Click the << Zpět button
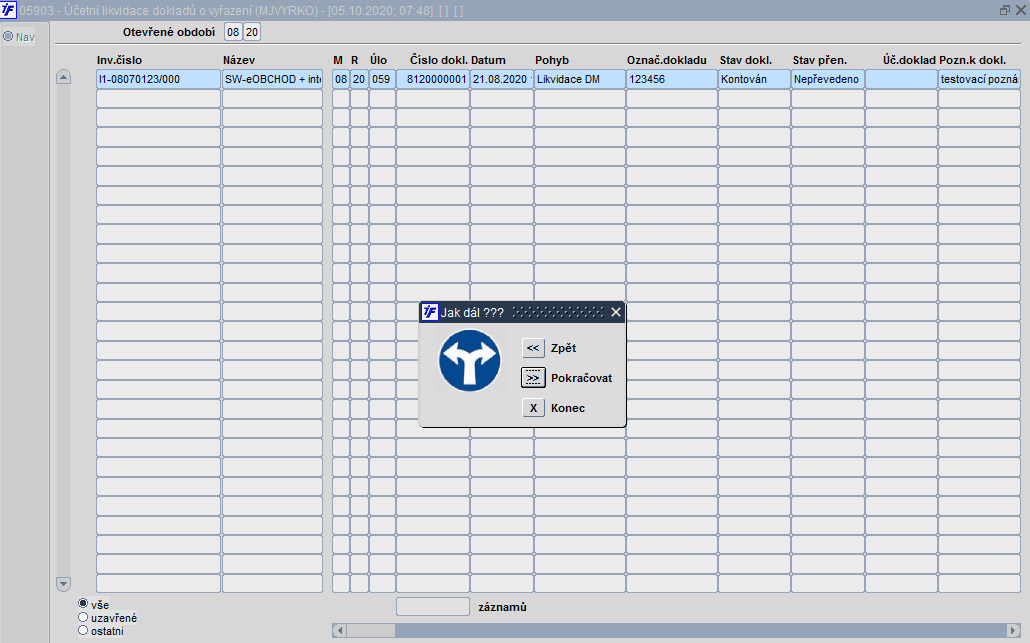The image size is (1030, 643). point(533,348)
